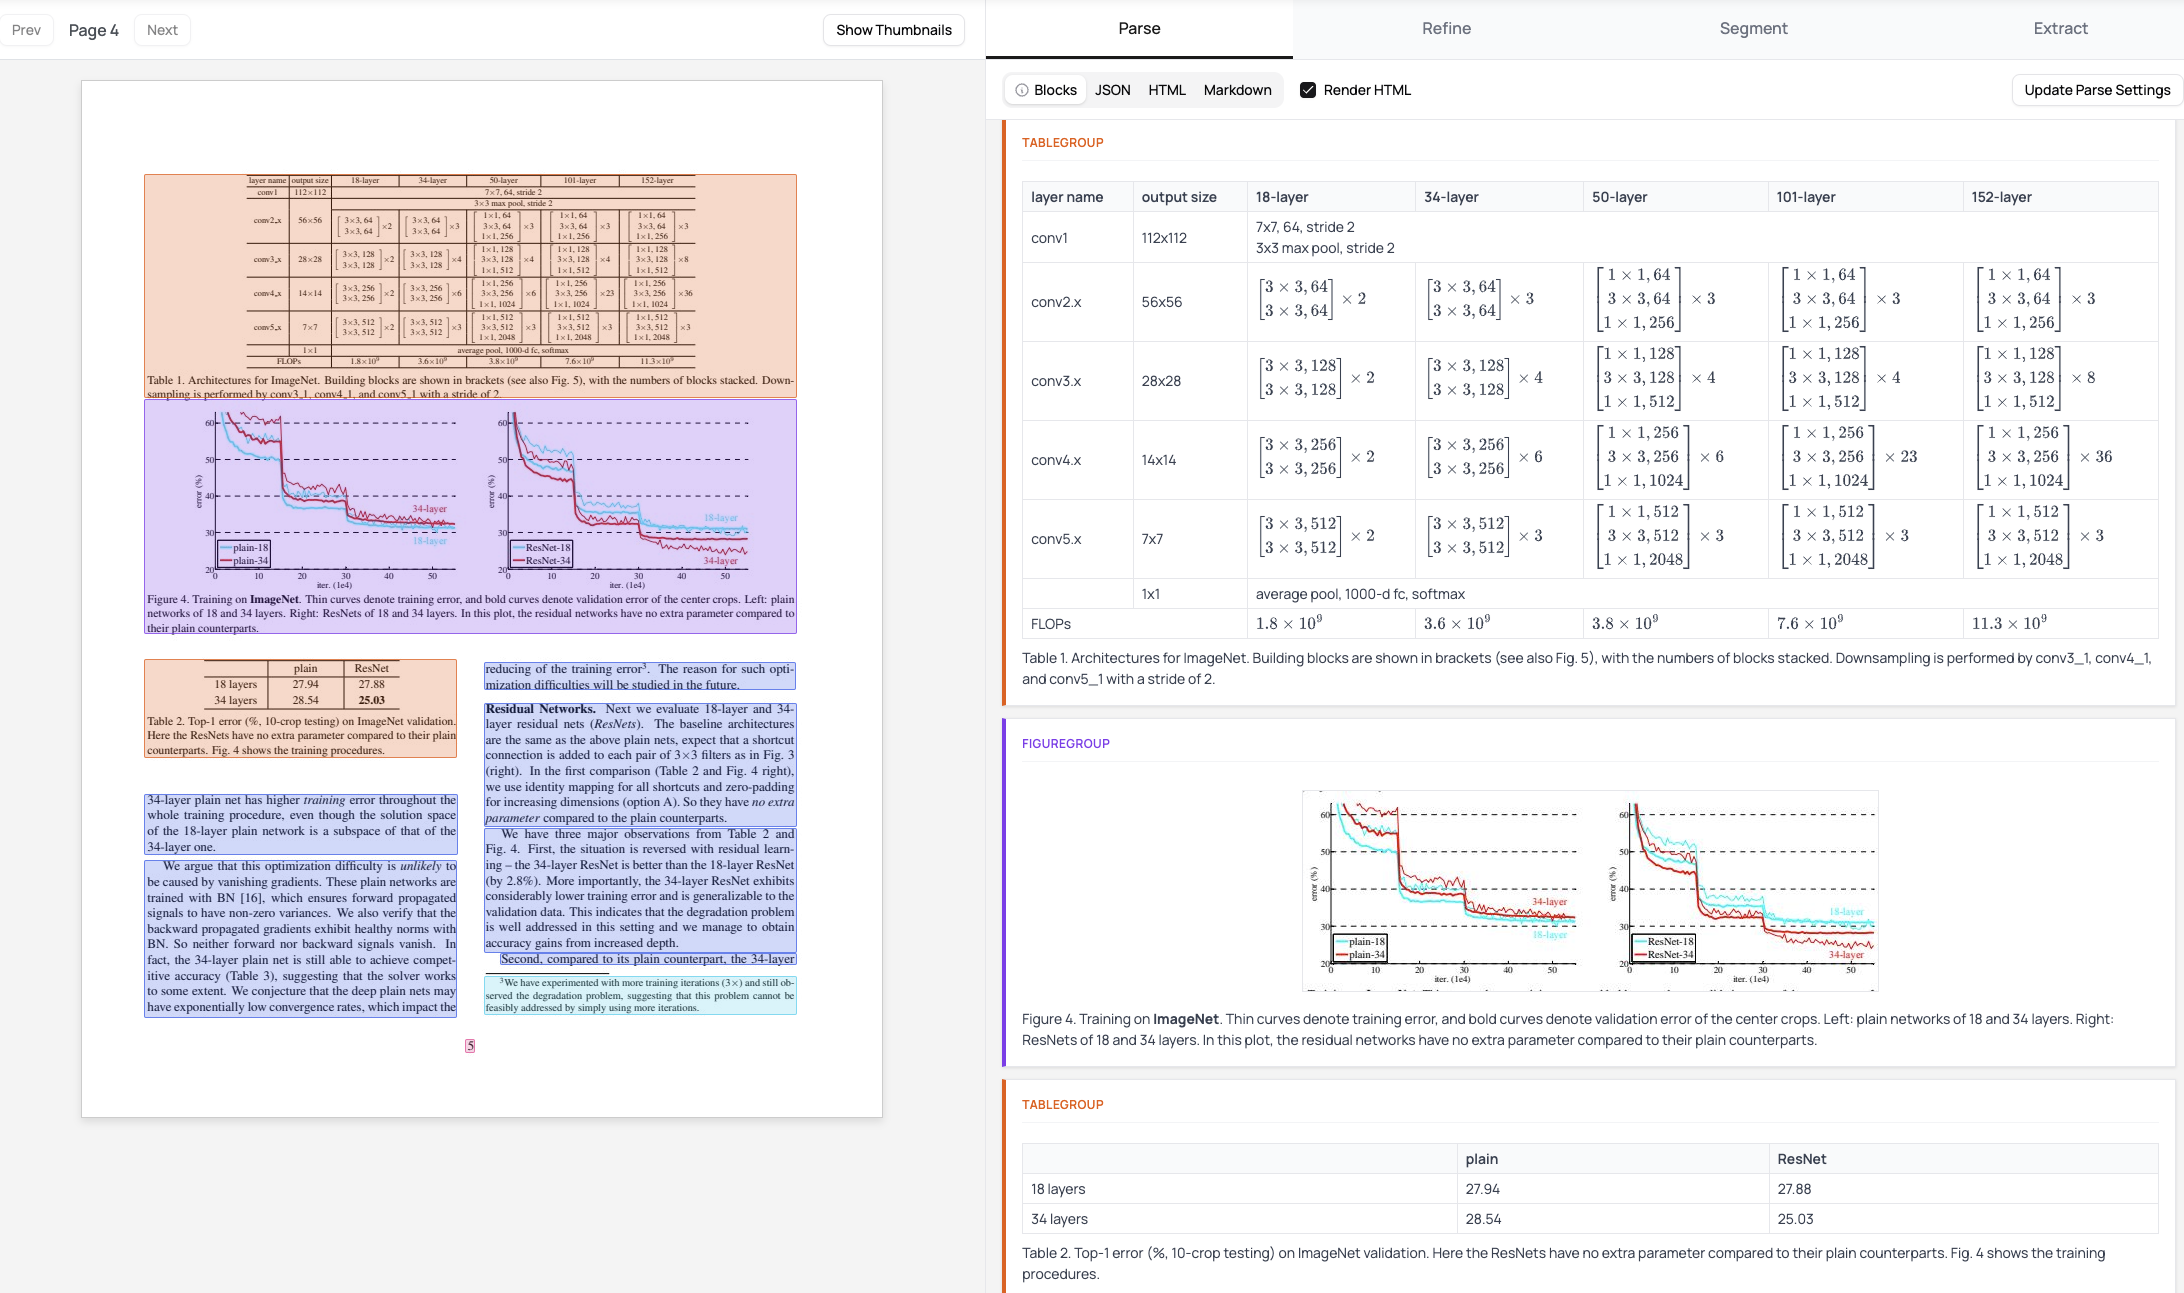This screenshot has height=1293, width=2184.
Task: Select the Parse tab
Action: (x=1139, y=28)
